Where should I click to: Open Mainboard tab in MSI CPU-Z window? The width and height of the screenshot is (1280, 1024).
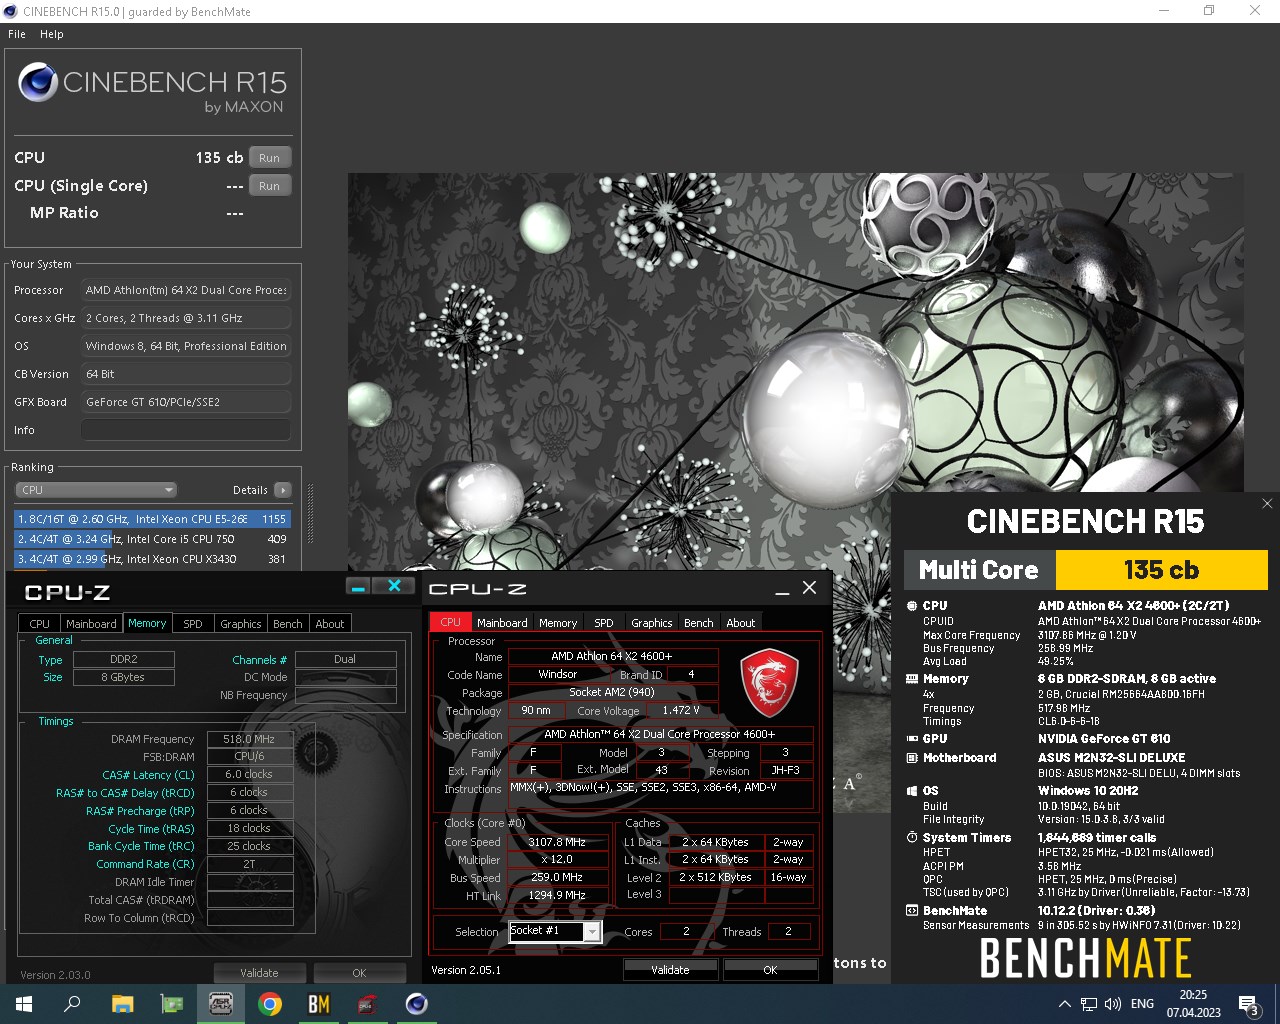[x=502, y=623]
